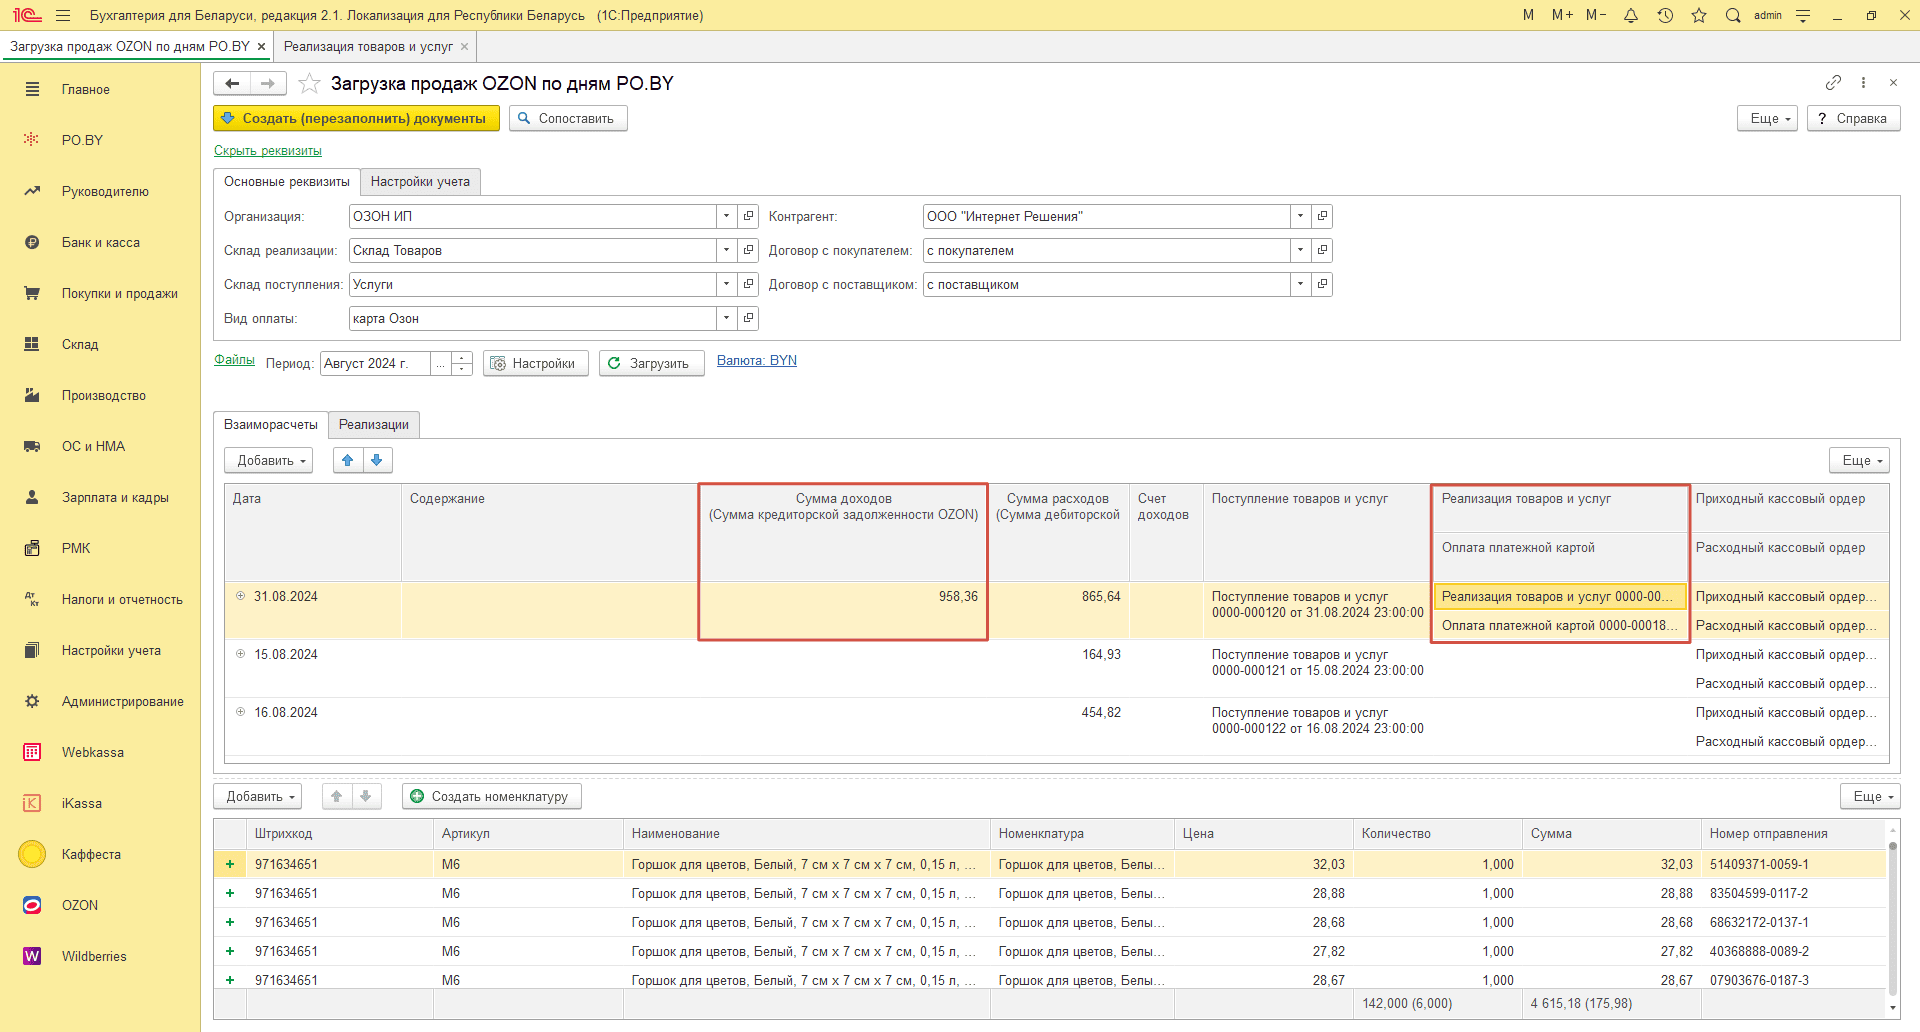
Task: Open the Контрагент dropdown list
Action: [1300, 216]
